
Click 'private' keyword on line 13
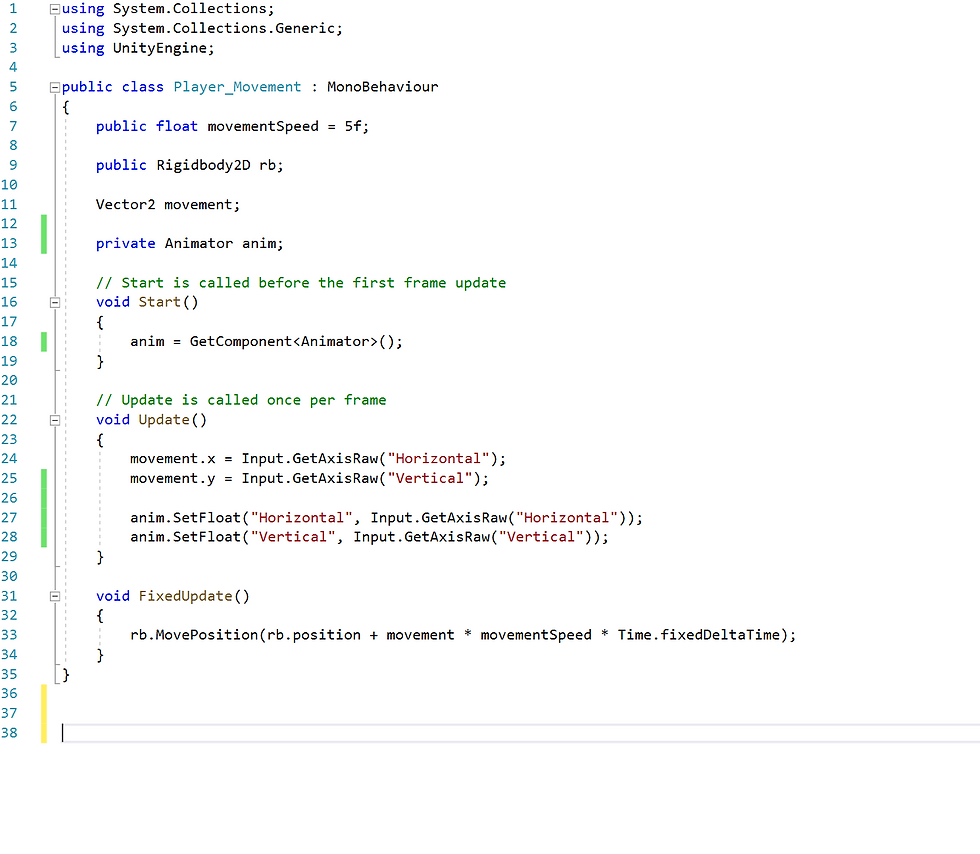(x=125, y=243)
